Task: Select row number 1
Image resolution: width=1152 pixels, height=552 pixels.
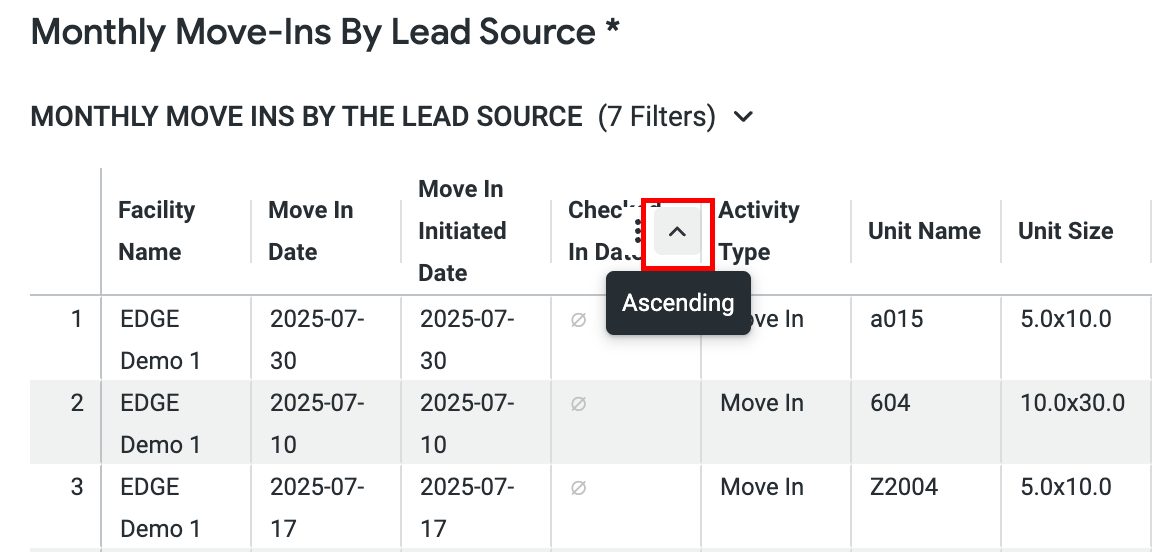Action: tap(77, 320)
